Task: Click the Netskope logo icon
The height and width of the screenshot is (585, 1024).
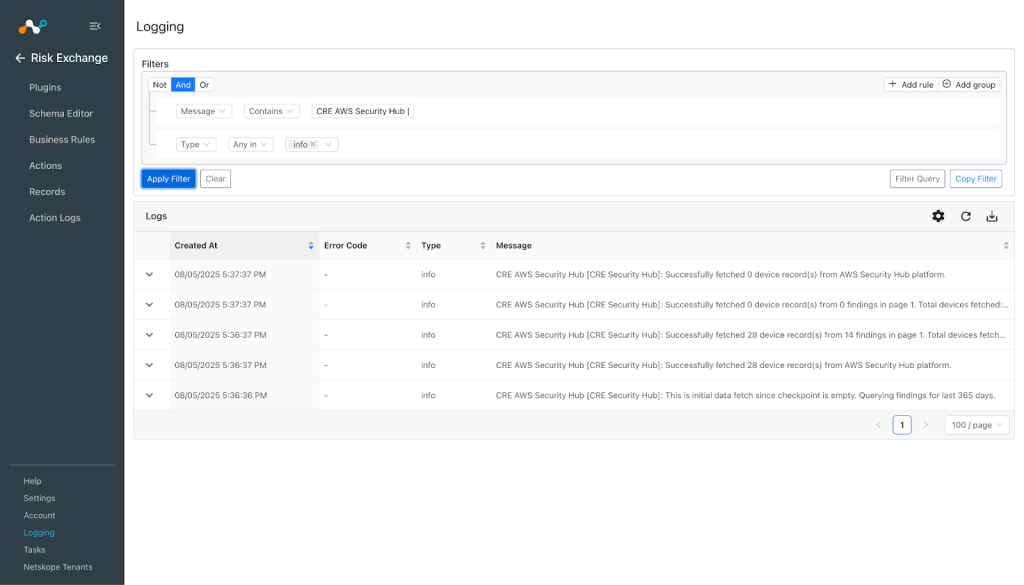Action: (x=33, y=26)
